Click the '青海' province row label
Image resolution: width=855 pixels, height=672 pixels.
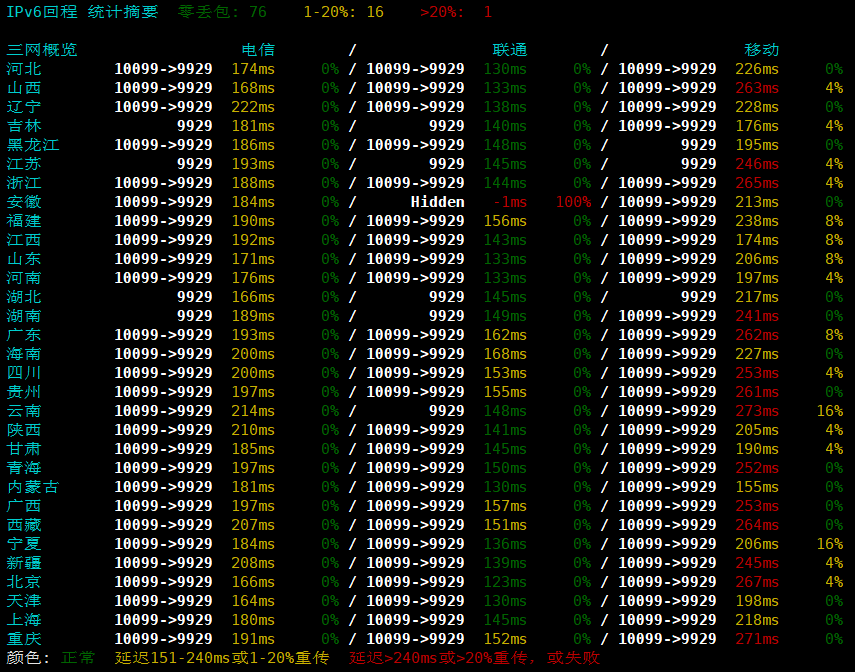point(24,468)
